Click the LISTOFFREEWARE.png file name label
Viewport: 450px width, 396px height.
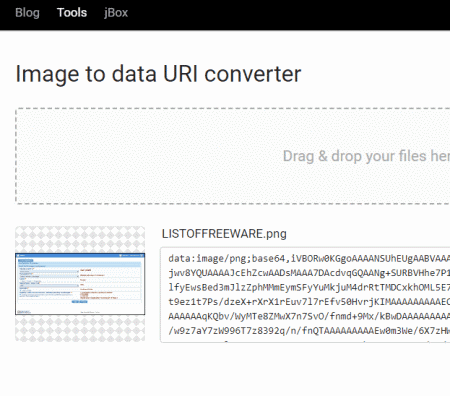point(224,234)
